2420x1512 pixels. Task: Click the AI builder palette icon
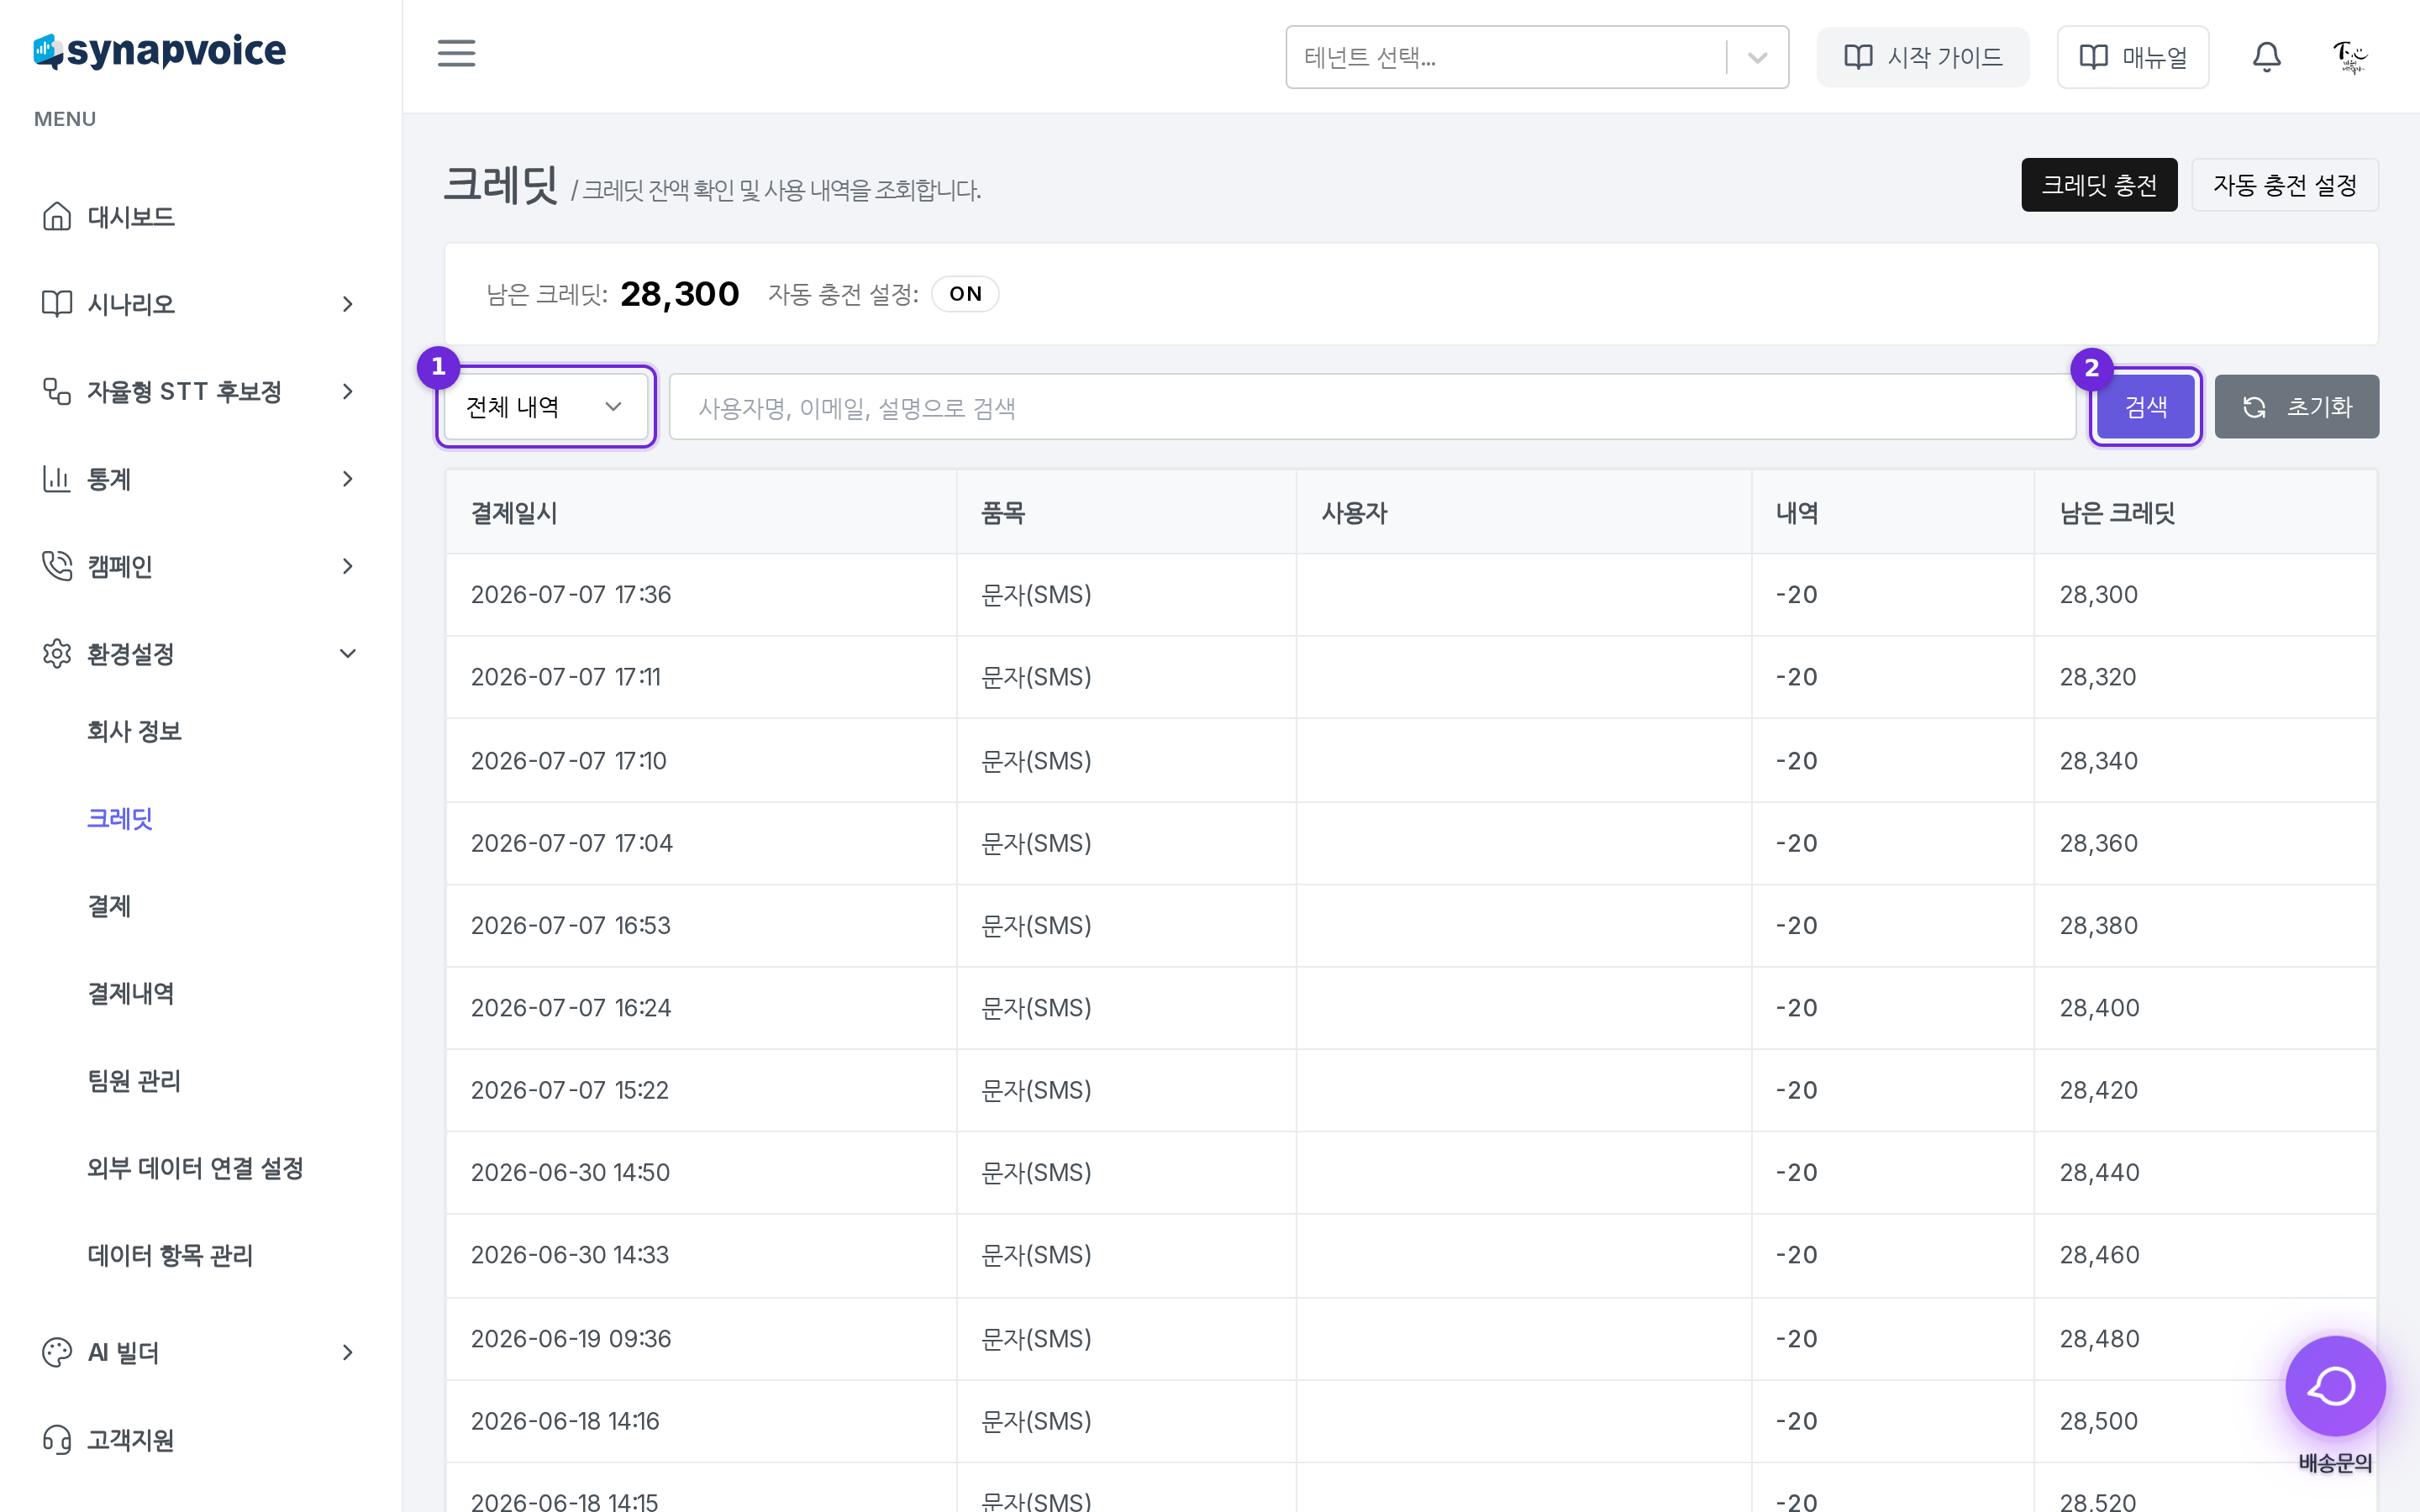(57, 1352)
